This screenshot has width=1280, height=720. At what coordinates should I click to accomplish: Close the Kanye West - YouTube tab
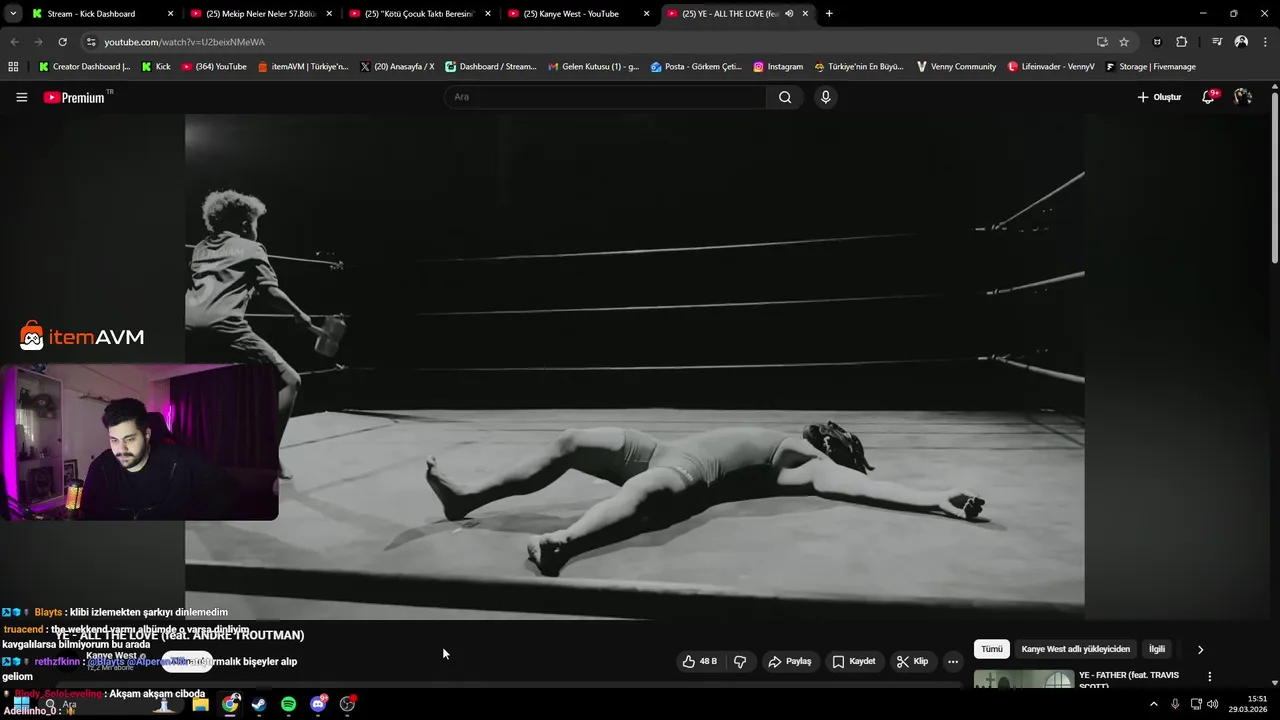pos(646,14)
